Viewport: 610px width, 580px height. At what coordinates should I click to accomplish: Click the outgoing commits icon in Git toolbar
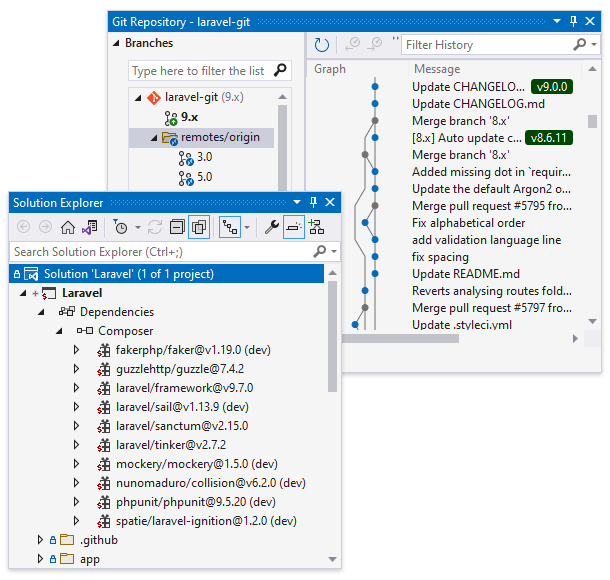[x=375, y=44]
